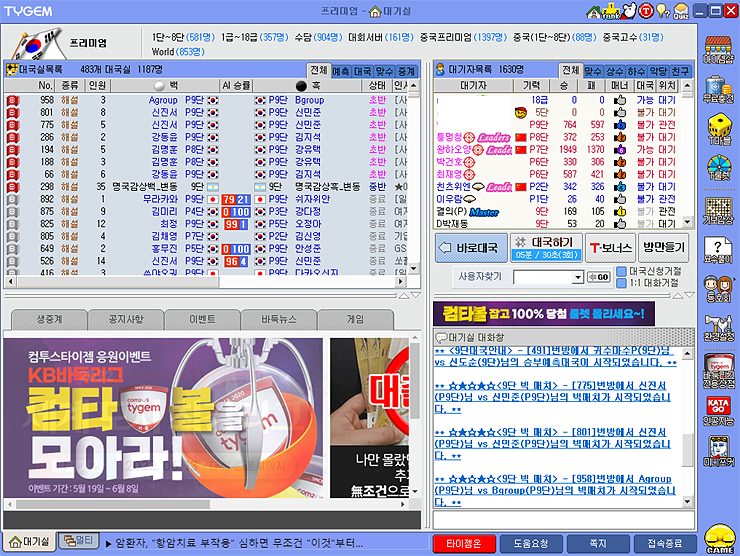The height and width of the screenshot is (556, 740).
Task: Open the home icon in title bar
Action: click(x=594, y=11)
